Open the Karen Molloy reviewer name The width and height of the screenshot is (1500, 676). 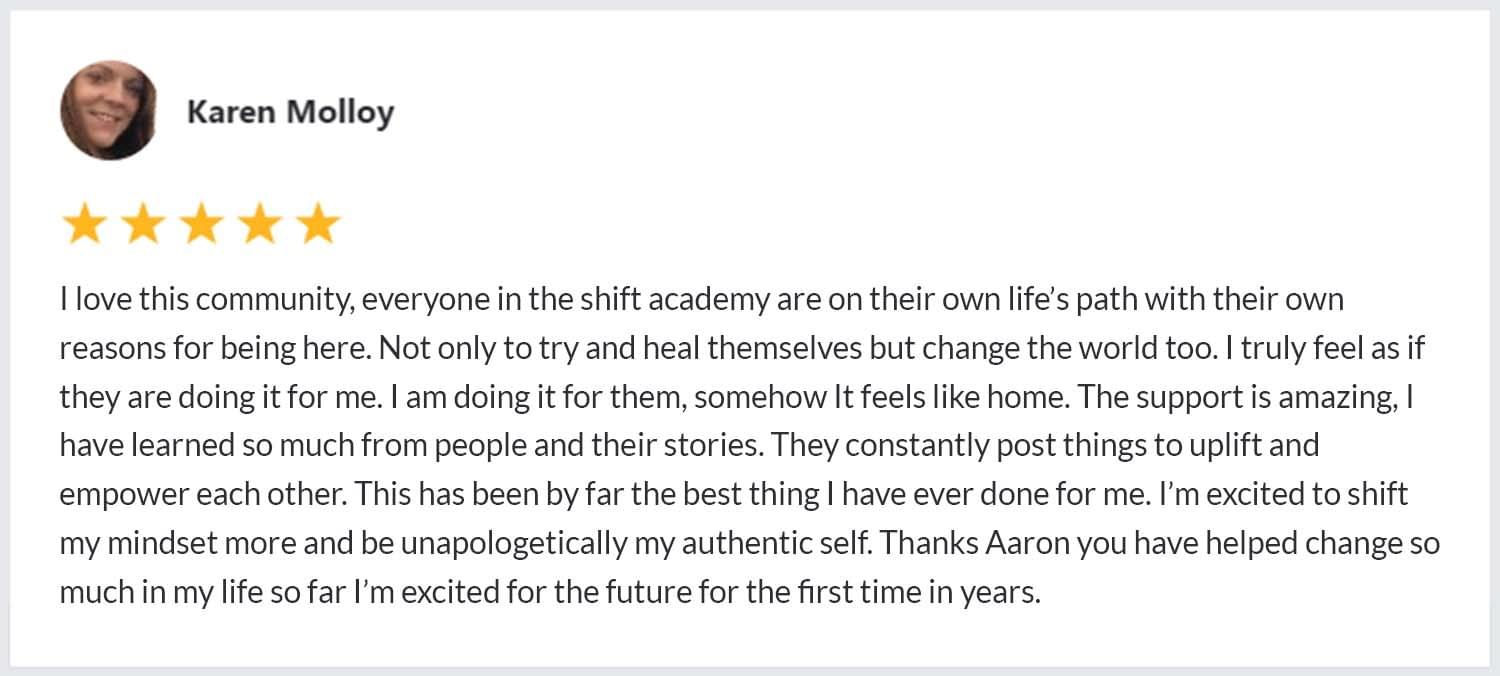[290, 112]
